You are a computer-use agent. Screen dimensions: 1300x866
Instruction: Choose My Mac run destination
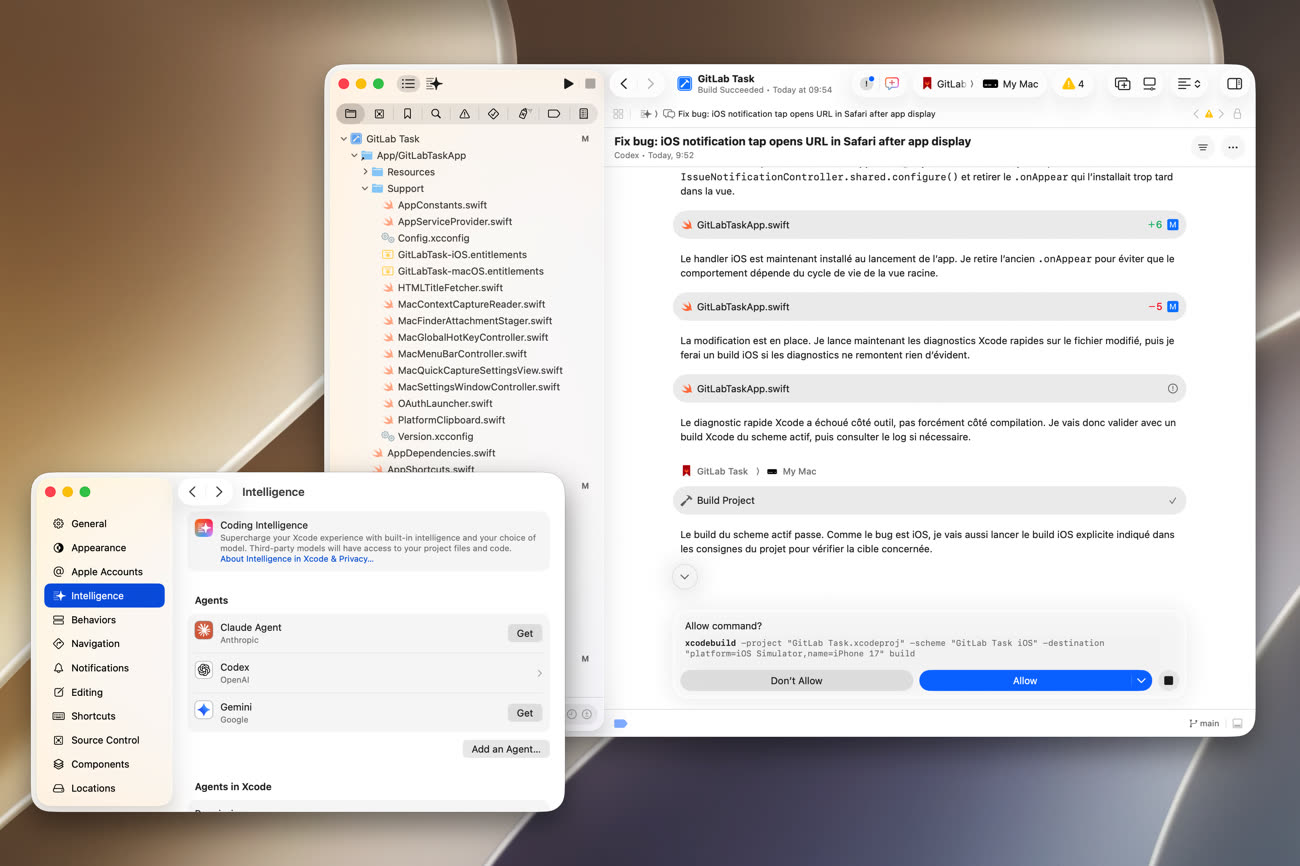(1011, 84)
